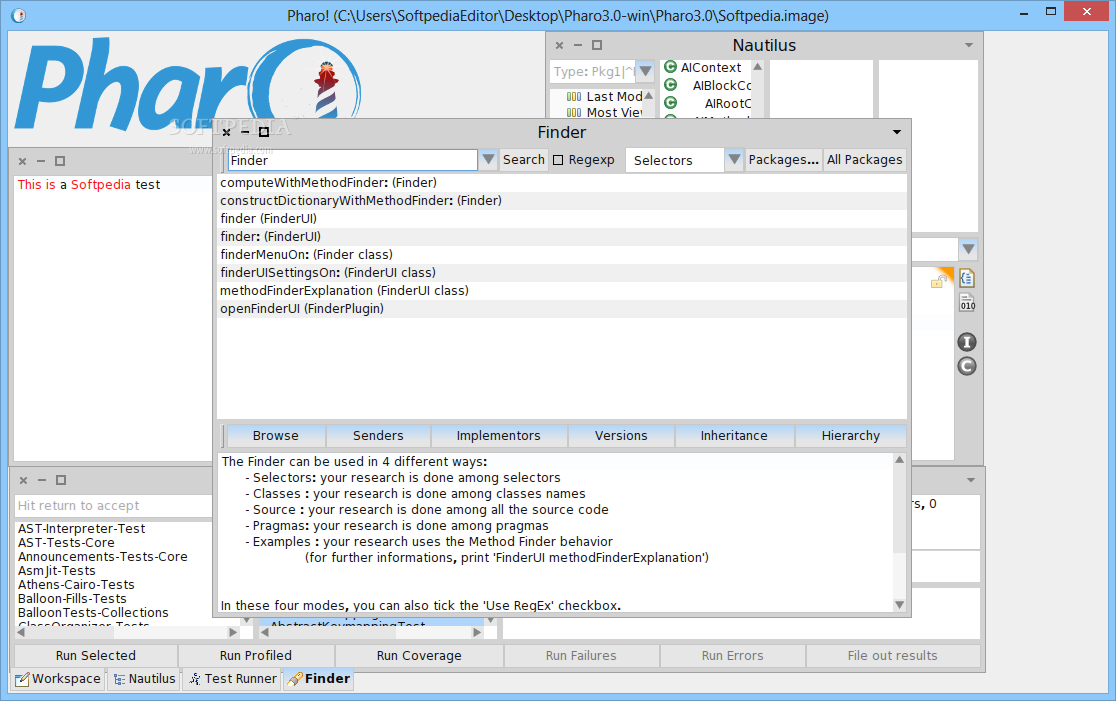Open the Finder search history dropdown arrow

click(x=488, y=159)
